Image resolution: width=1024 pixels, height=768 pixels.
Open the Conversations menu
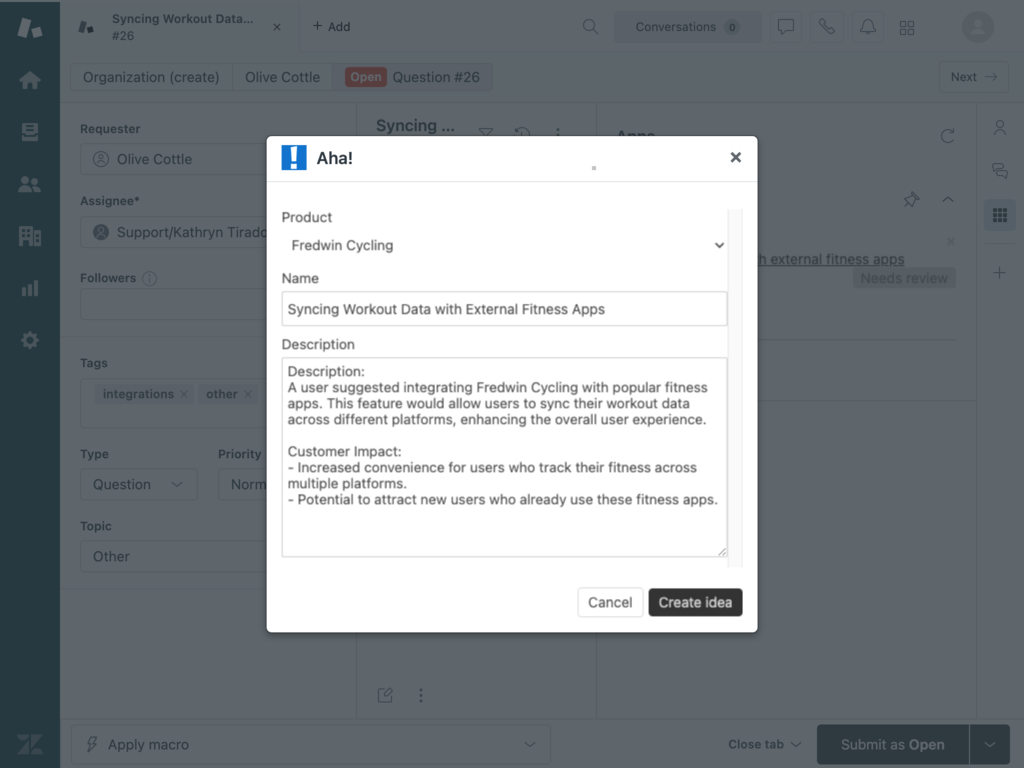tap(687, 27)
